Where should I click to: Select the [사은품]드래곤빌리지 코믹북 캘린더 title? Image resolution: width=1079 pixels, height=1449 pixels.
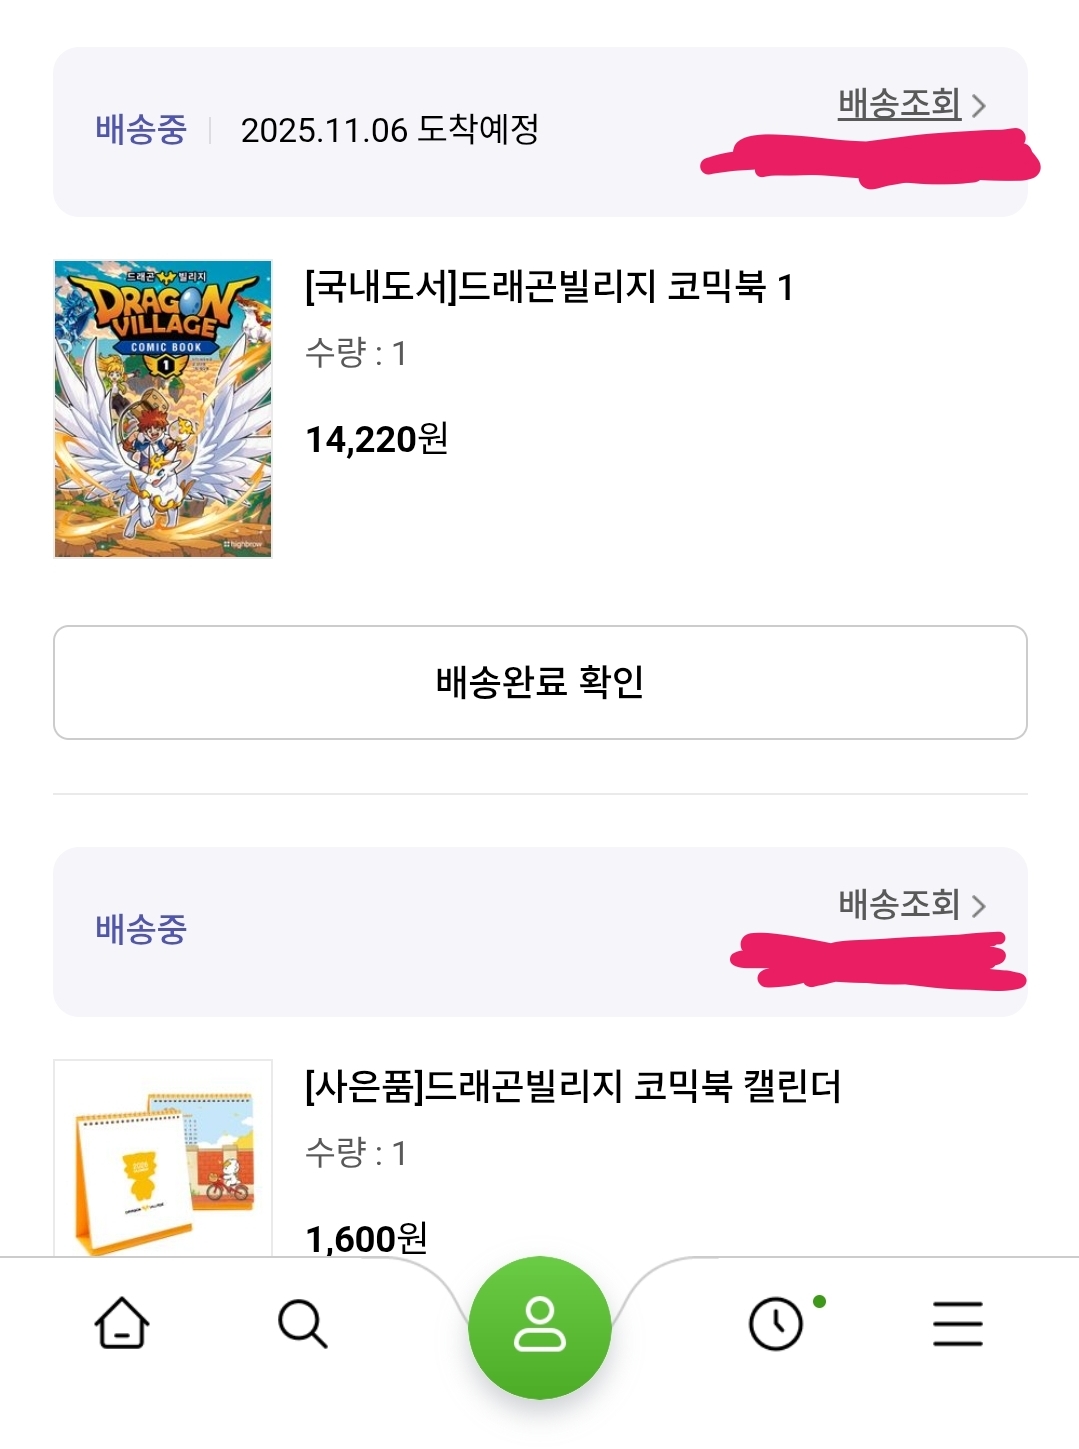[x=573, y=1086]
